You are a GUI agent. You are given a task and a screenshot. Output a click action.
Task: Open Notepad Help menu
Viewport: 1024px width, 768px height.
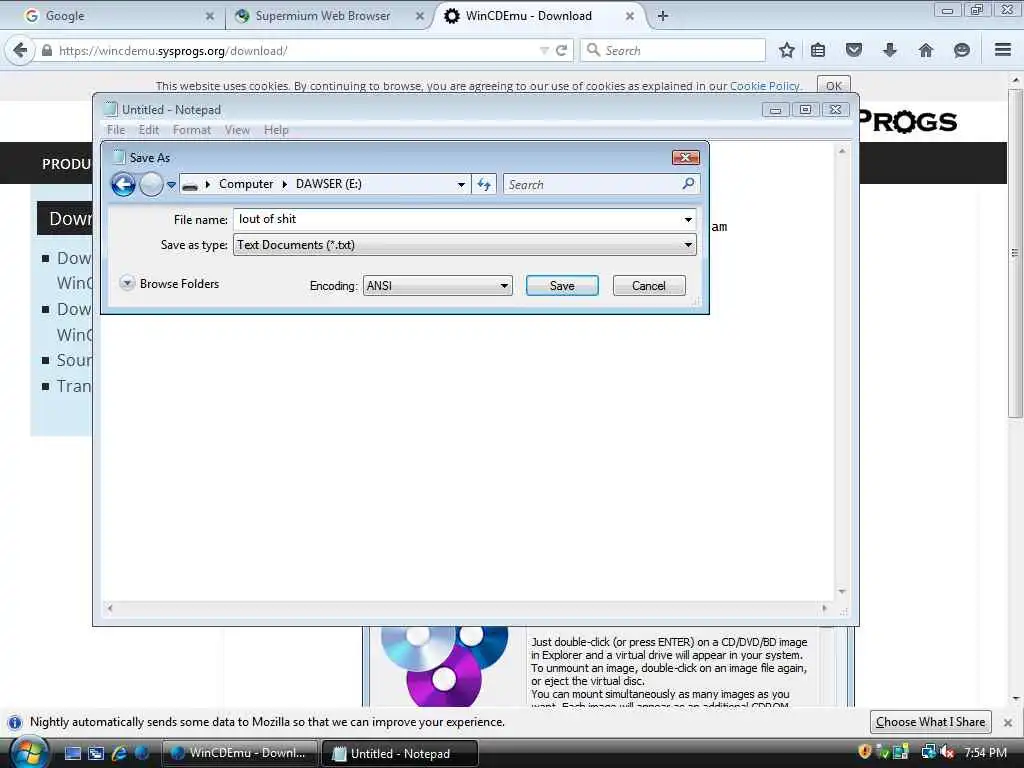pos(276,130)
